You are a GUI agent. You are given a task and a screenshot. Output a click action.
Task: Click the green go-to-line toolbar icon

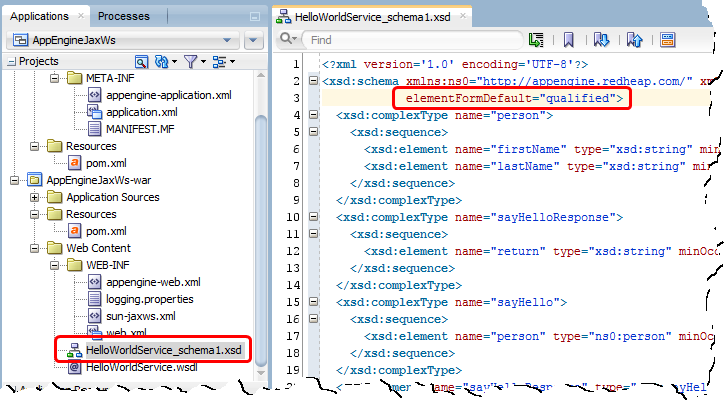pos(536,40)
